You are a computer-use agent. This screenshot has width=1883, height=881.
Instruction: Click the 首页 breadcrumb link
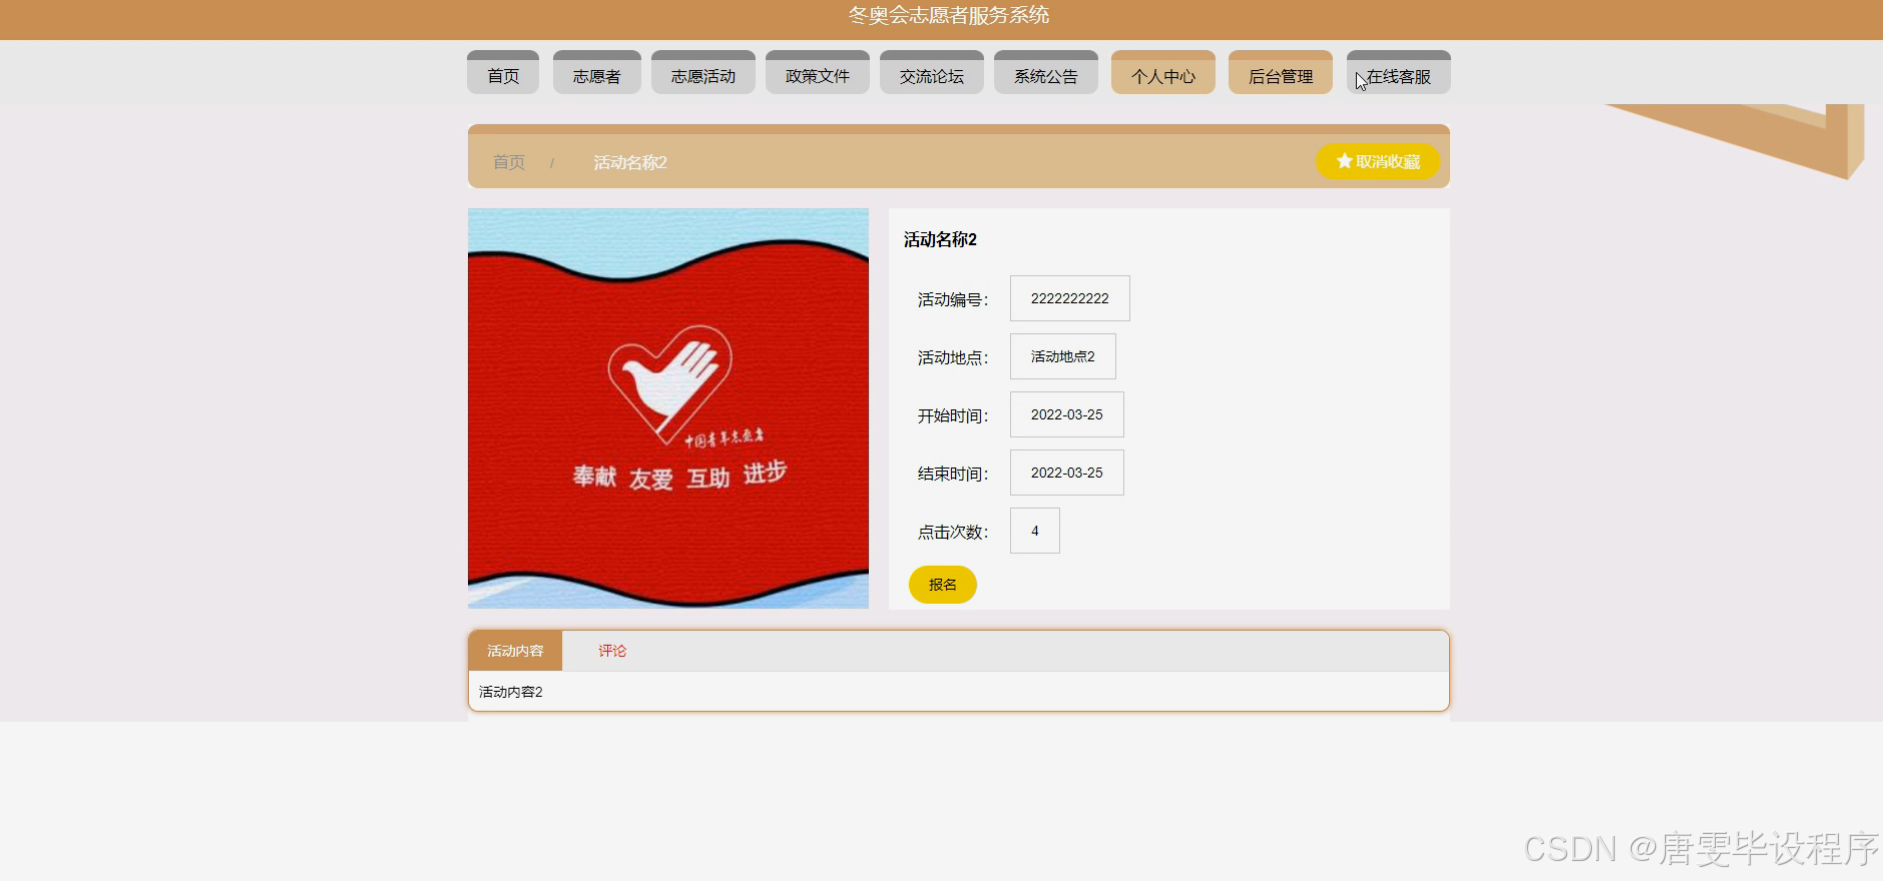[x=509, y=162]
